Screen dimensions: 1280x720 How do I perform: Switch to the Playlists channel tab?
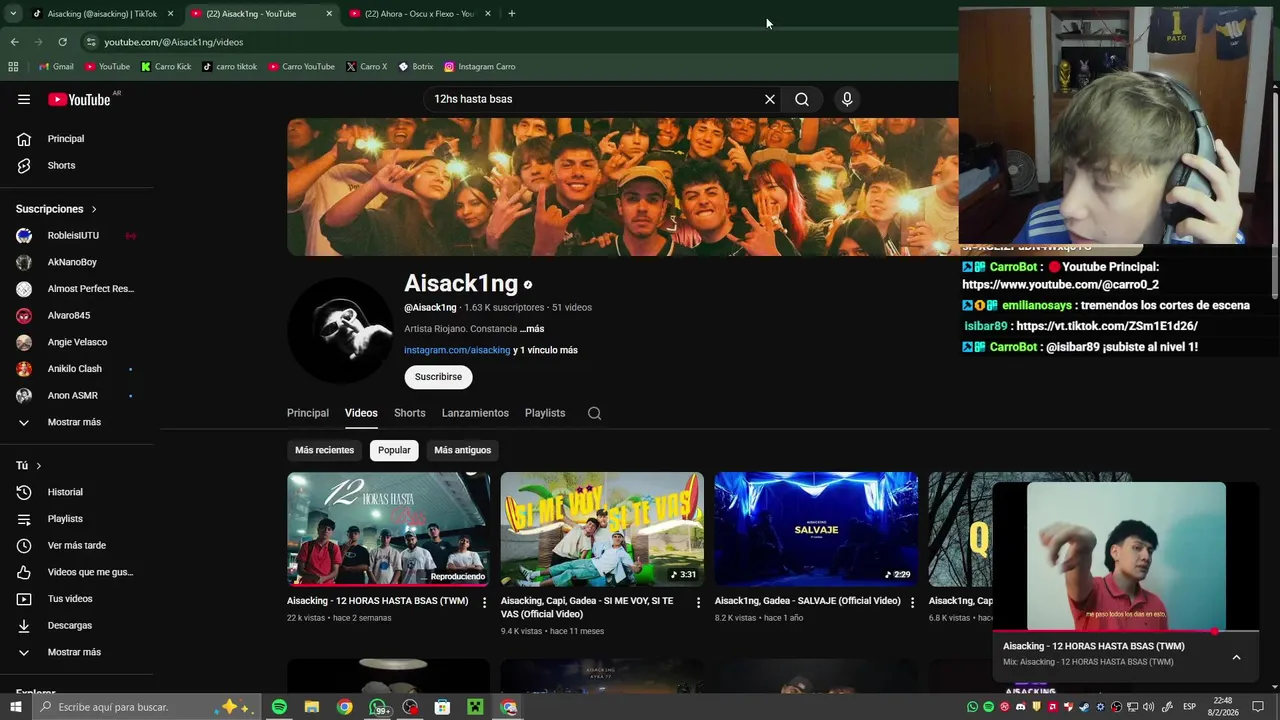click(545, 413)
